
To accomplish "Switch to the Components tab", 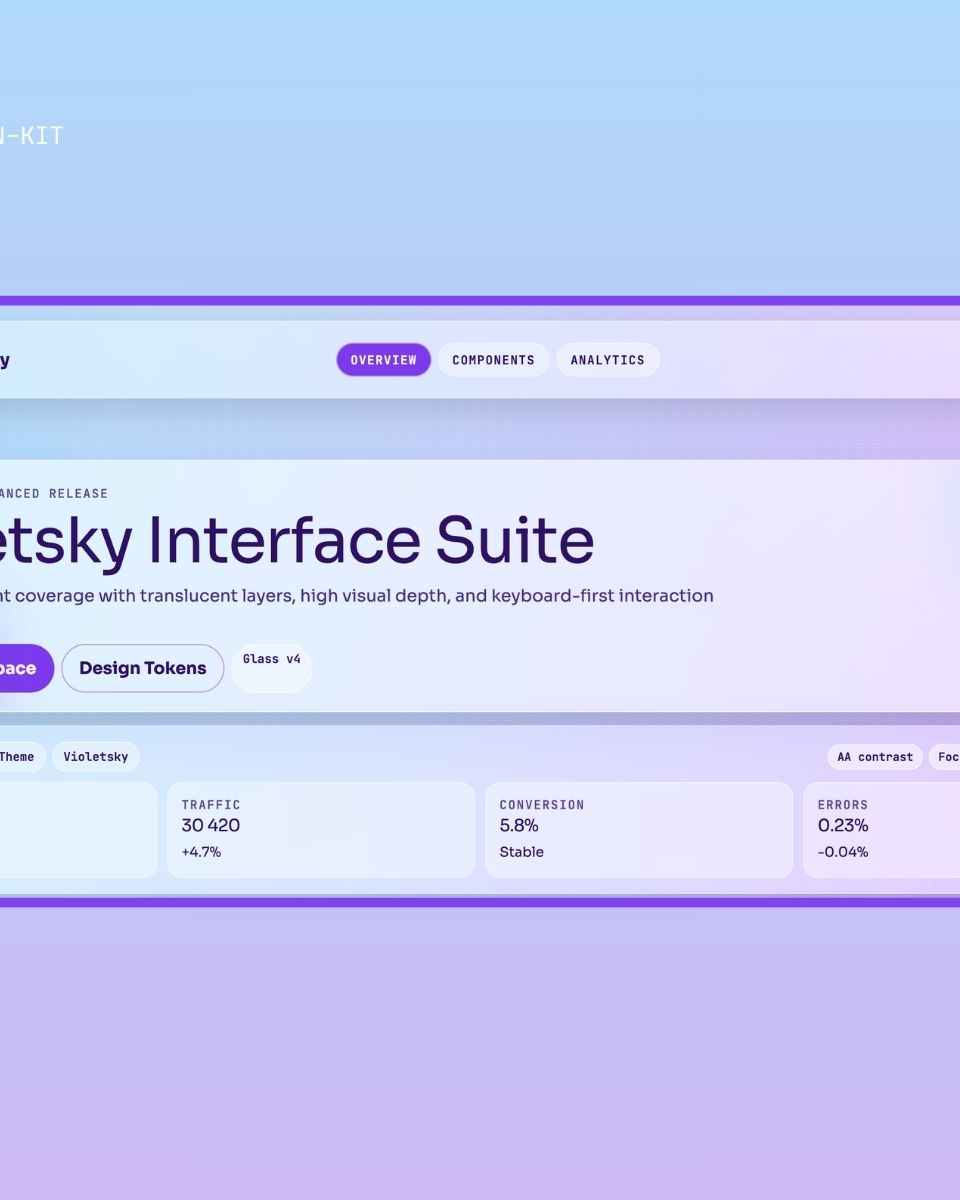I will pyautogui.click(x=493, y=360).
